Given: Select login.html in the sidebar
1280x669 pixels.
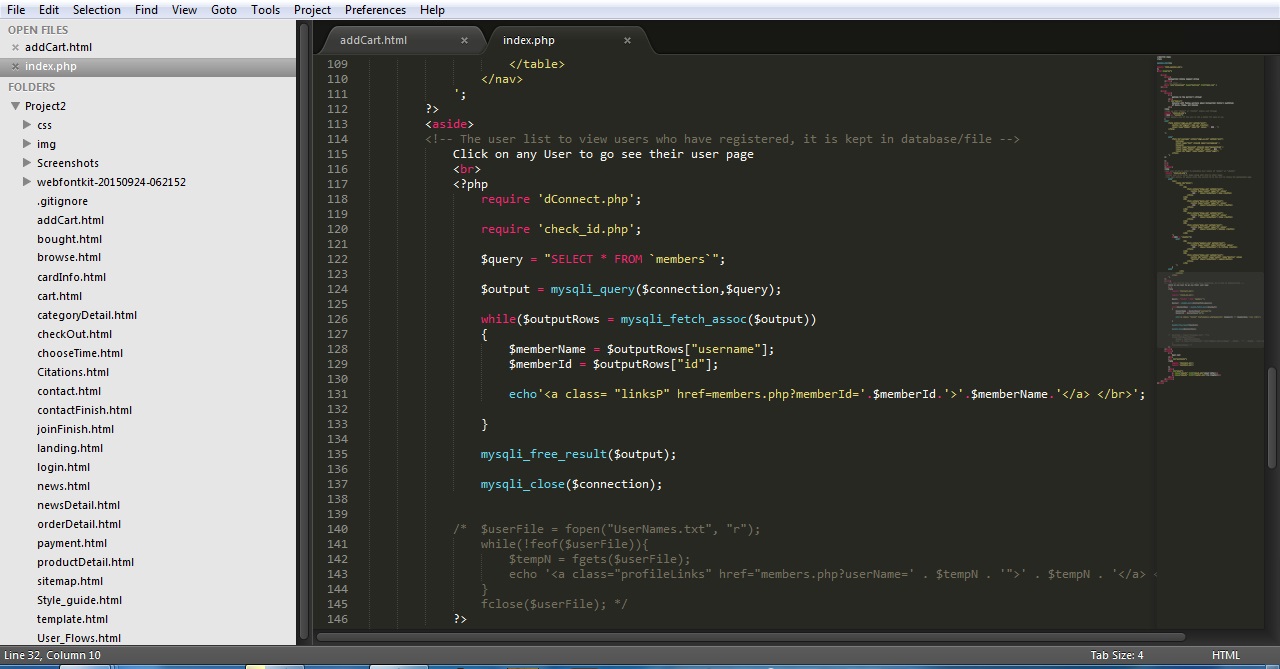Looking at the screenshot, I should 63,466.
